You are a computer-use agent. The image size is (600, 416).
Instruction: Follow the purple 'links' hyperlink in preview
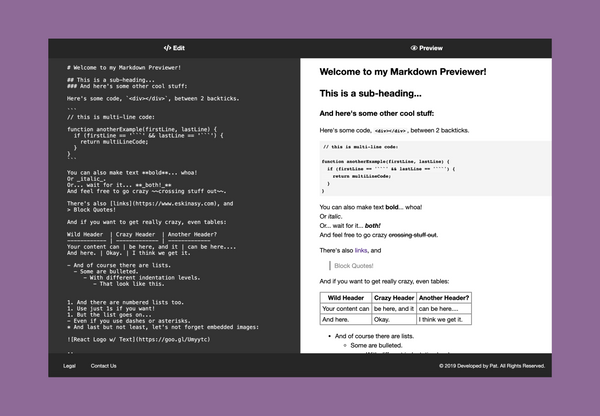click(361, 250)
